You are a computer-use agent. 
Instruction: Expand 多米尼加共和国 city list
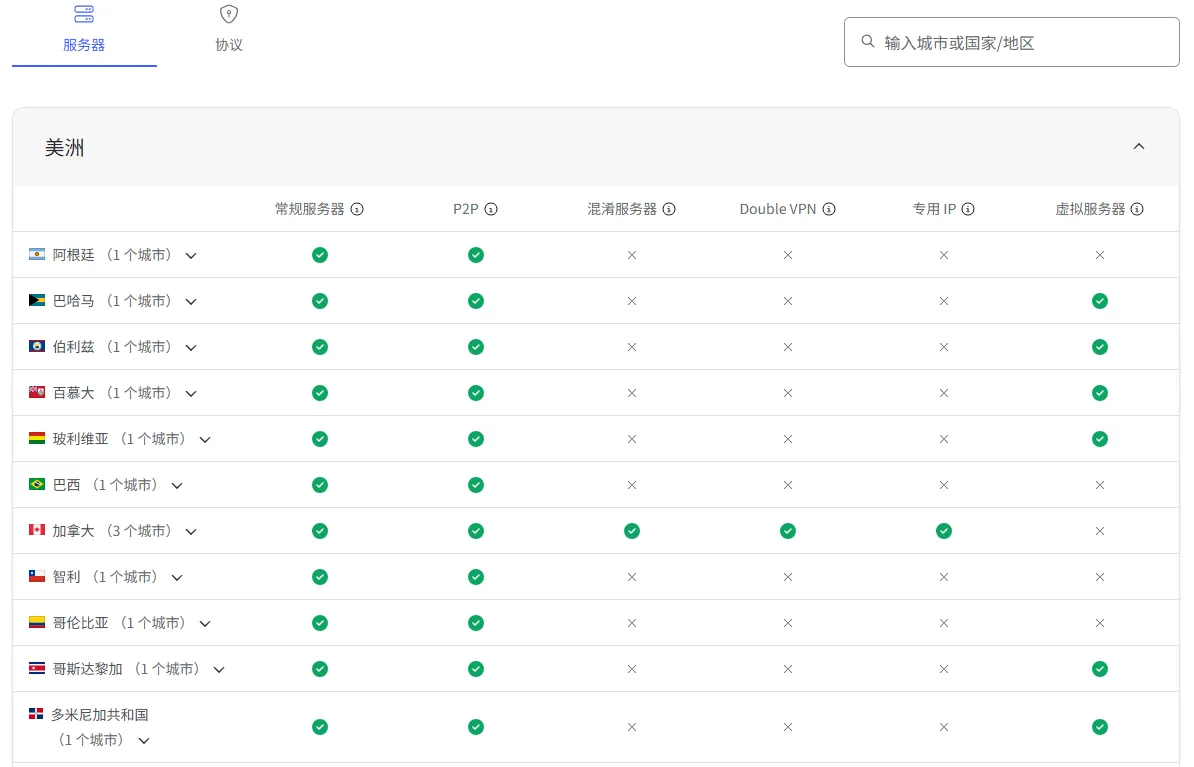coord(144,741)
